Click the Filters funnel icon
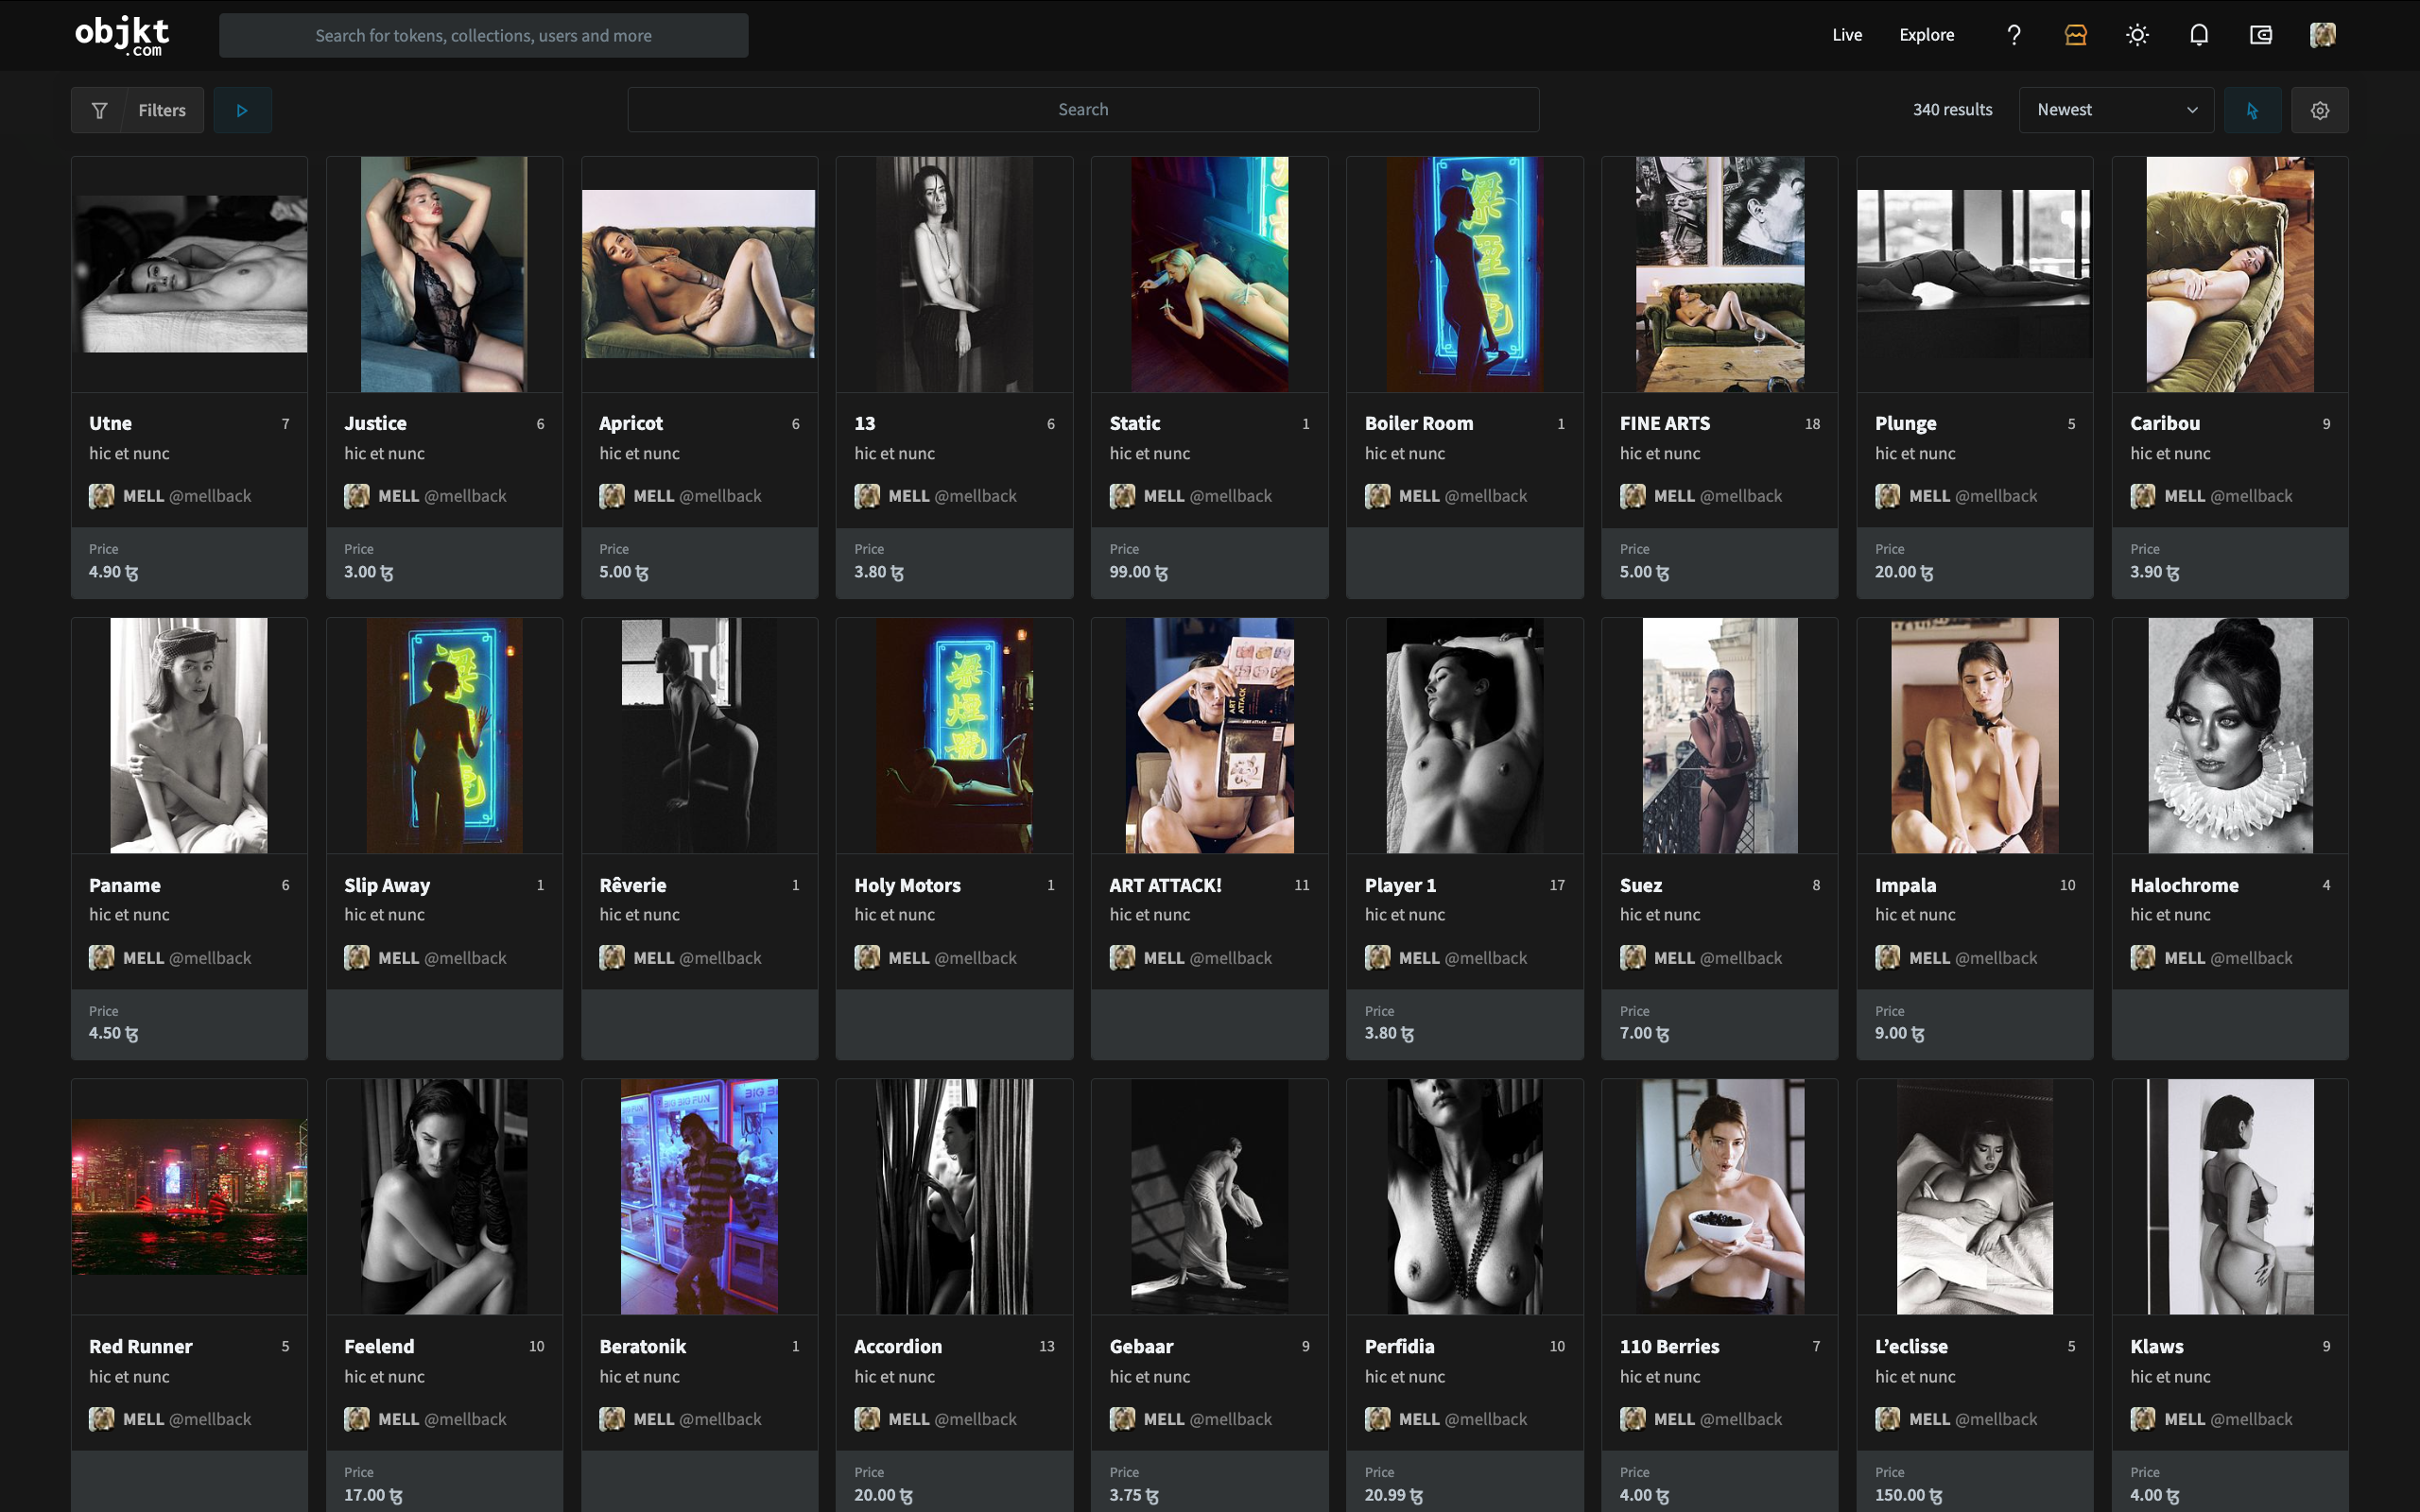The width and height of the screenshot is (2420, 1512). [99, 110]
